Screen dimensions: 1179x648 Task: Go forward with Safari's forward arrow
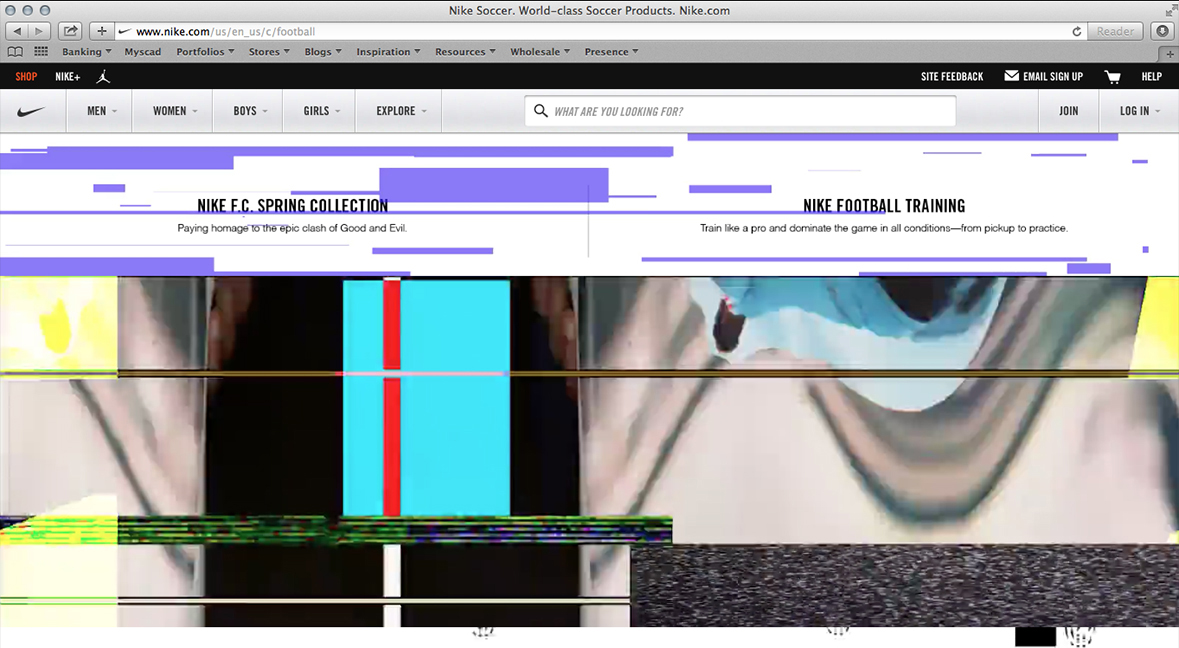(39, 31)
